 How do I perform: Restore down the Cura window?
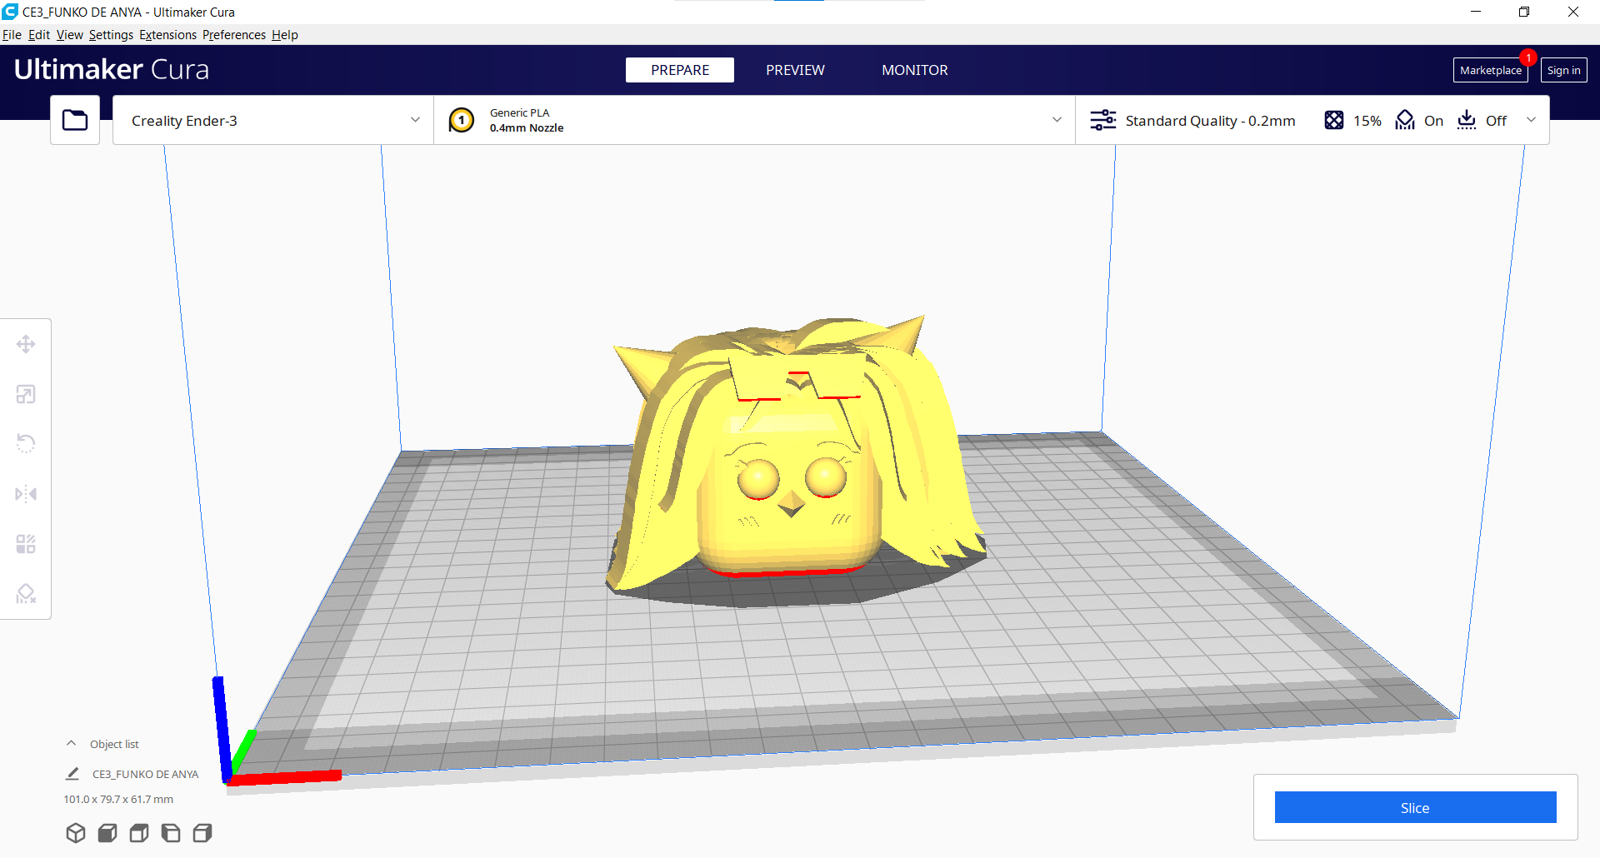coord(1524,12)
